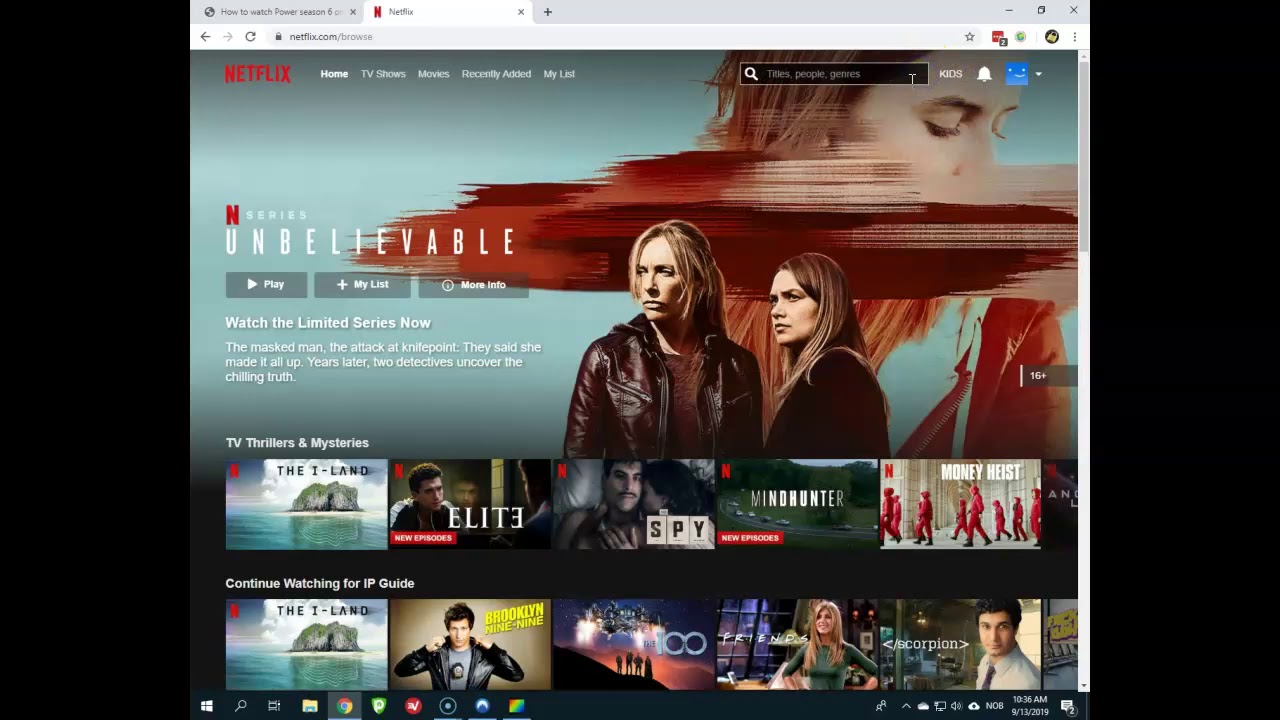
Task: Add Unbelievable to My List
Action: [x=362, y=284]
